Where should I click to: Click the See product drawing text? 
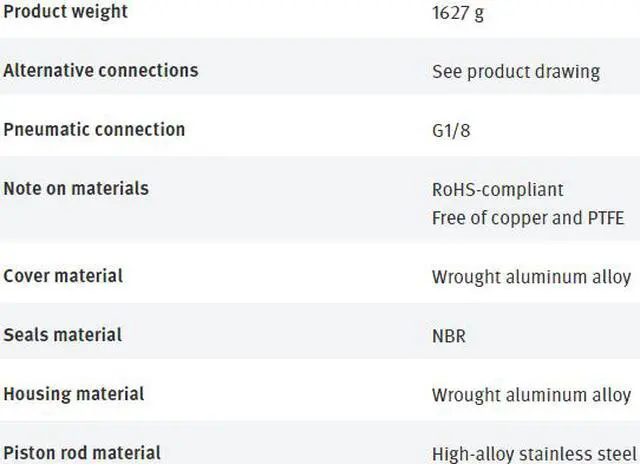(515, 72)
